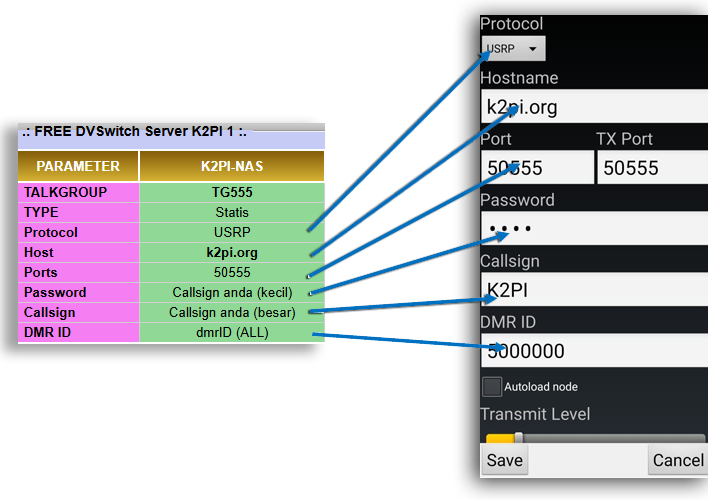This screenshot has width=708, height=500.
Task: Click the FREE DVSwitch Server title bar
Action: pos(170,130)
